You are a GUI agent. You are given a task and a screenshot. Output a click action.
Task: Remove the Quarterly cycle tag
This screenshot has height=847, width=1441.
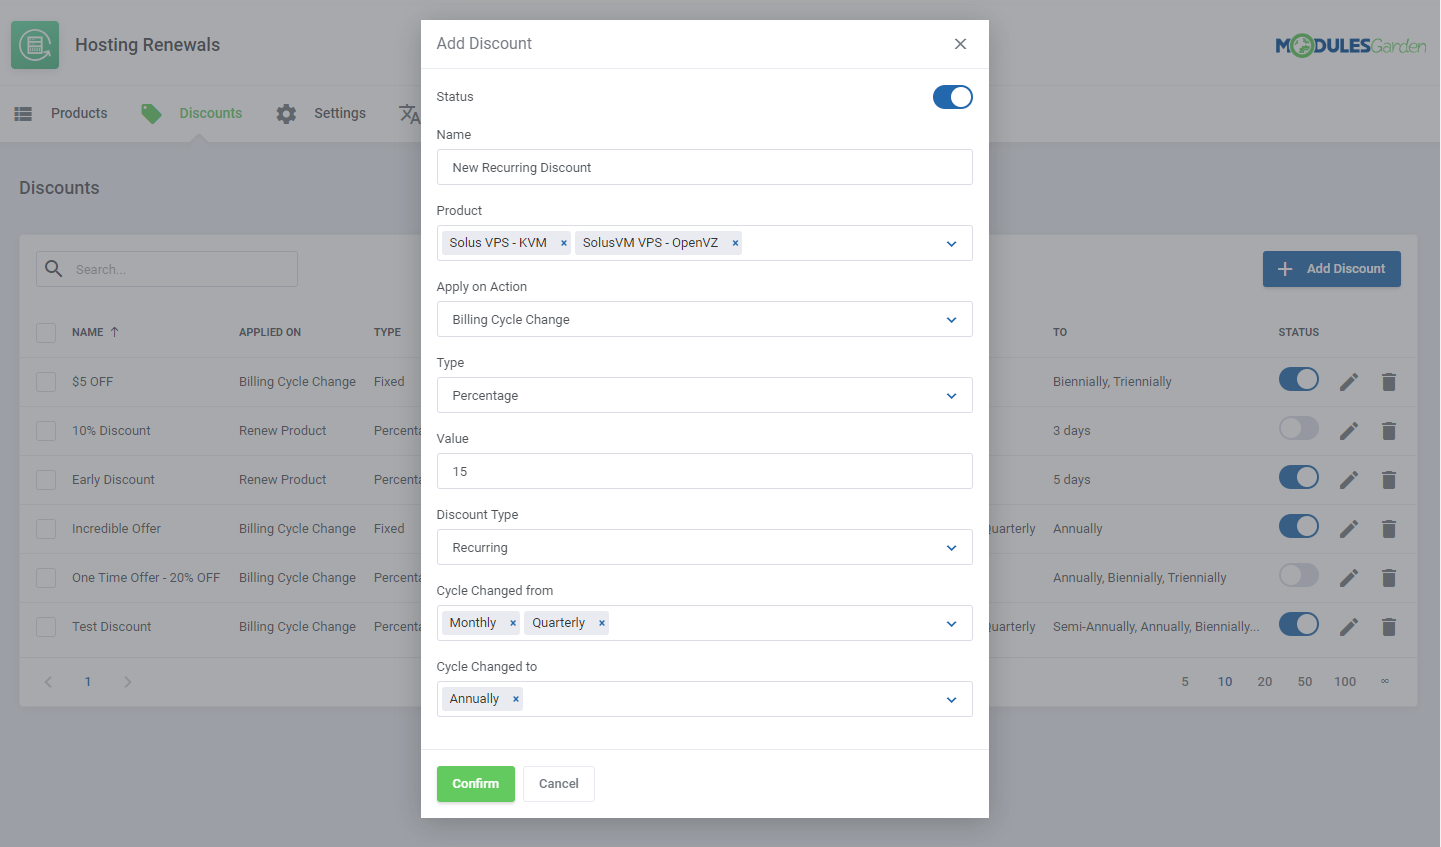602,623
